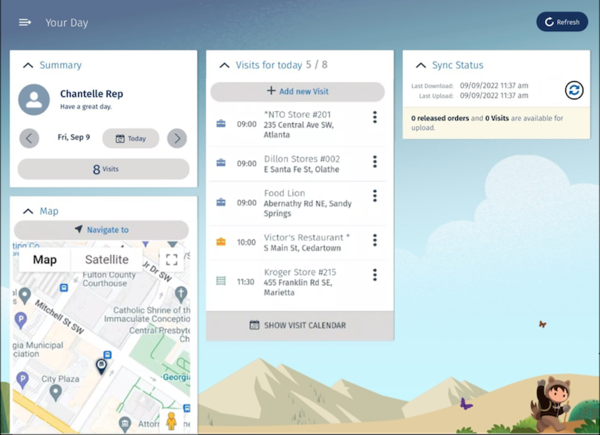Open the 8 Visits summary bar
This screenshot has height=435, width=600.
pyautogui.click(x=103, y=169)
